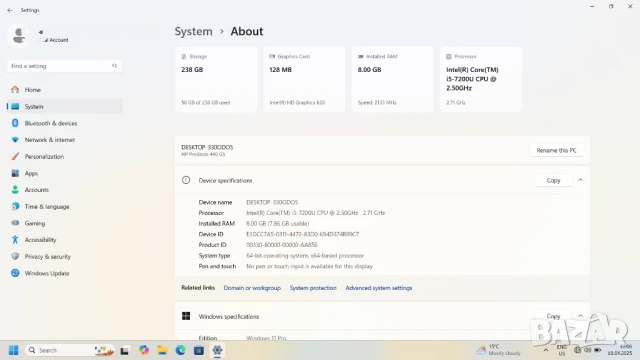Open System protection link
Image resolution: width=640 pixels, height=360 pixels.
pos(313,288)
